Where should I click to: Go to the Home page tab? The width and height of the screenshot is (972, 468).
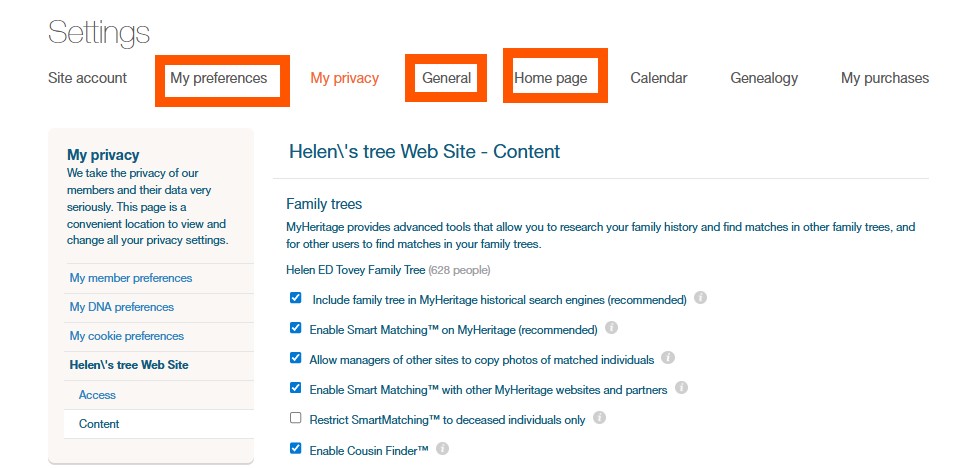(550, 78)
